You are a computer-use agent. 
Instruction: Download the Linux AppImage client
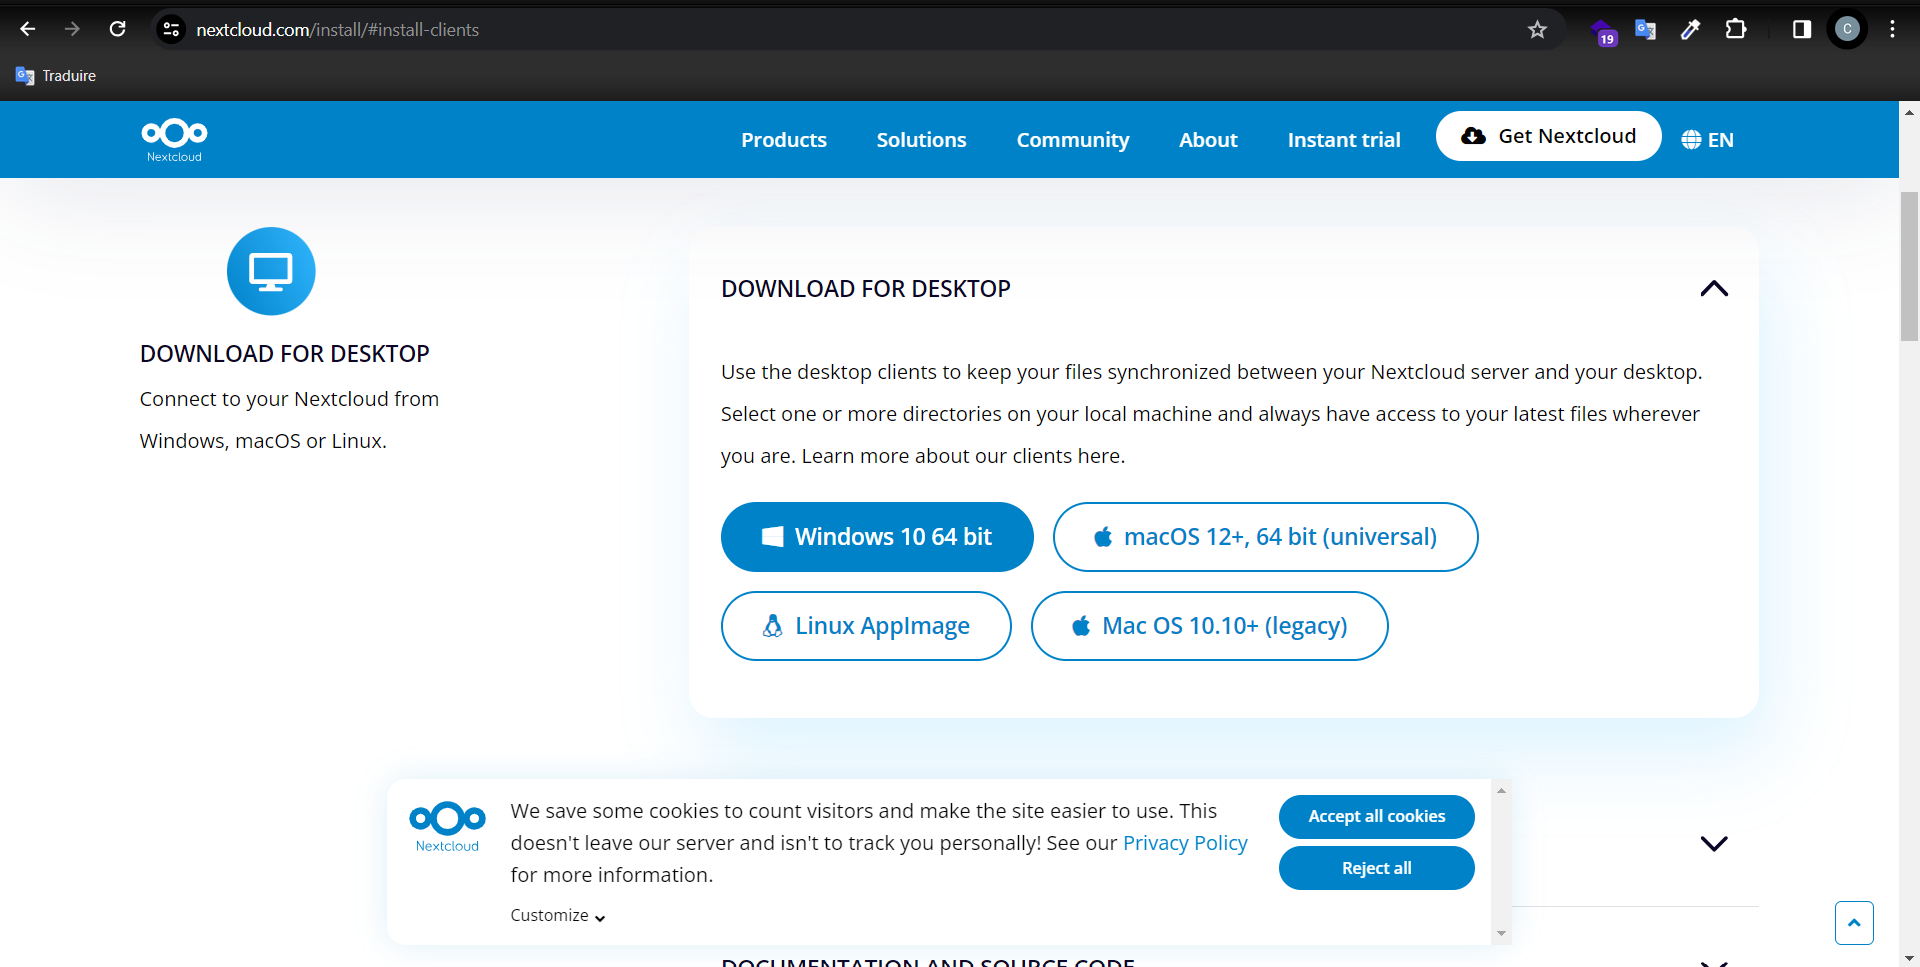pos(866,626)
